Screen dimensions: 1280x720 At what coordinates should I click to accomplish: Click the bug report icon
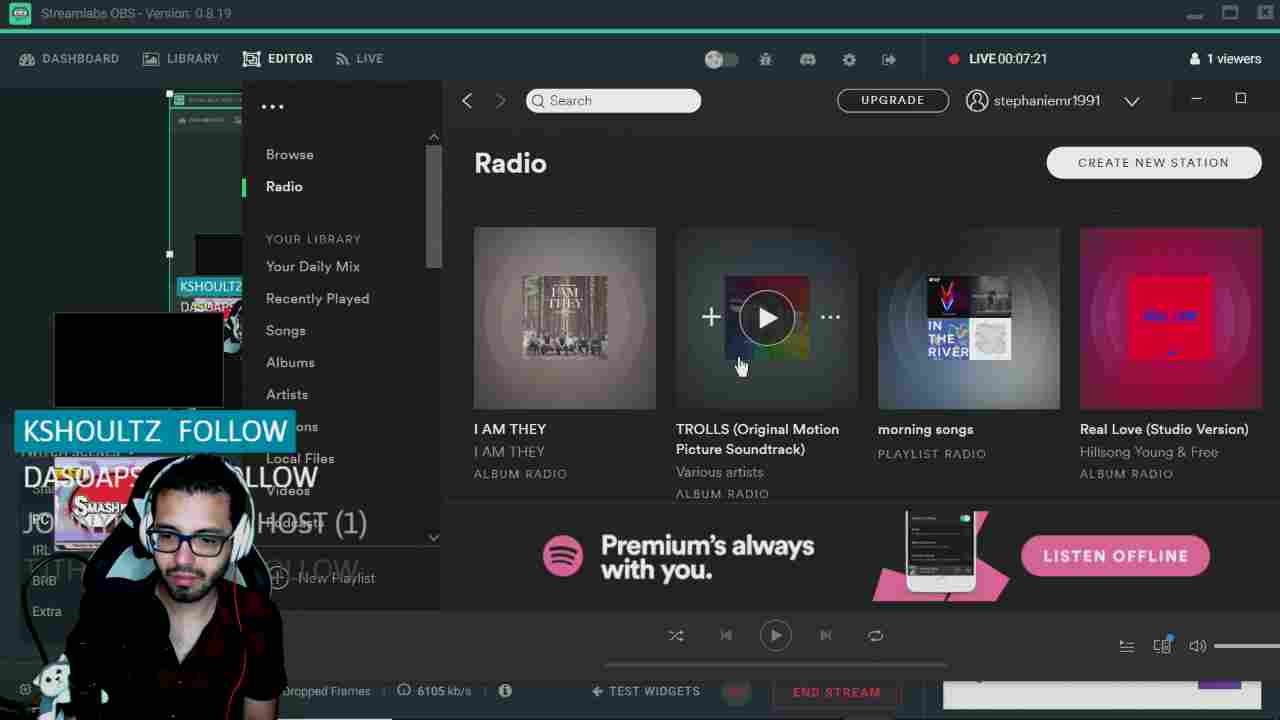tap(766, 59)
